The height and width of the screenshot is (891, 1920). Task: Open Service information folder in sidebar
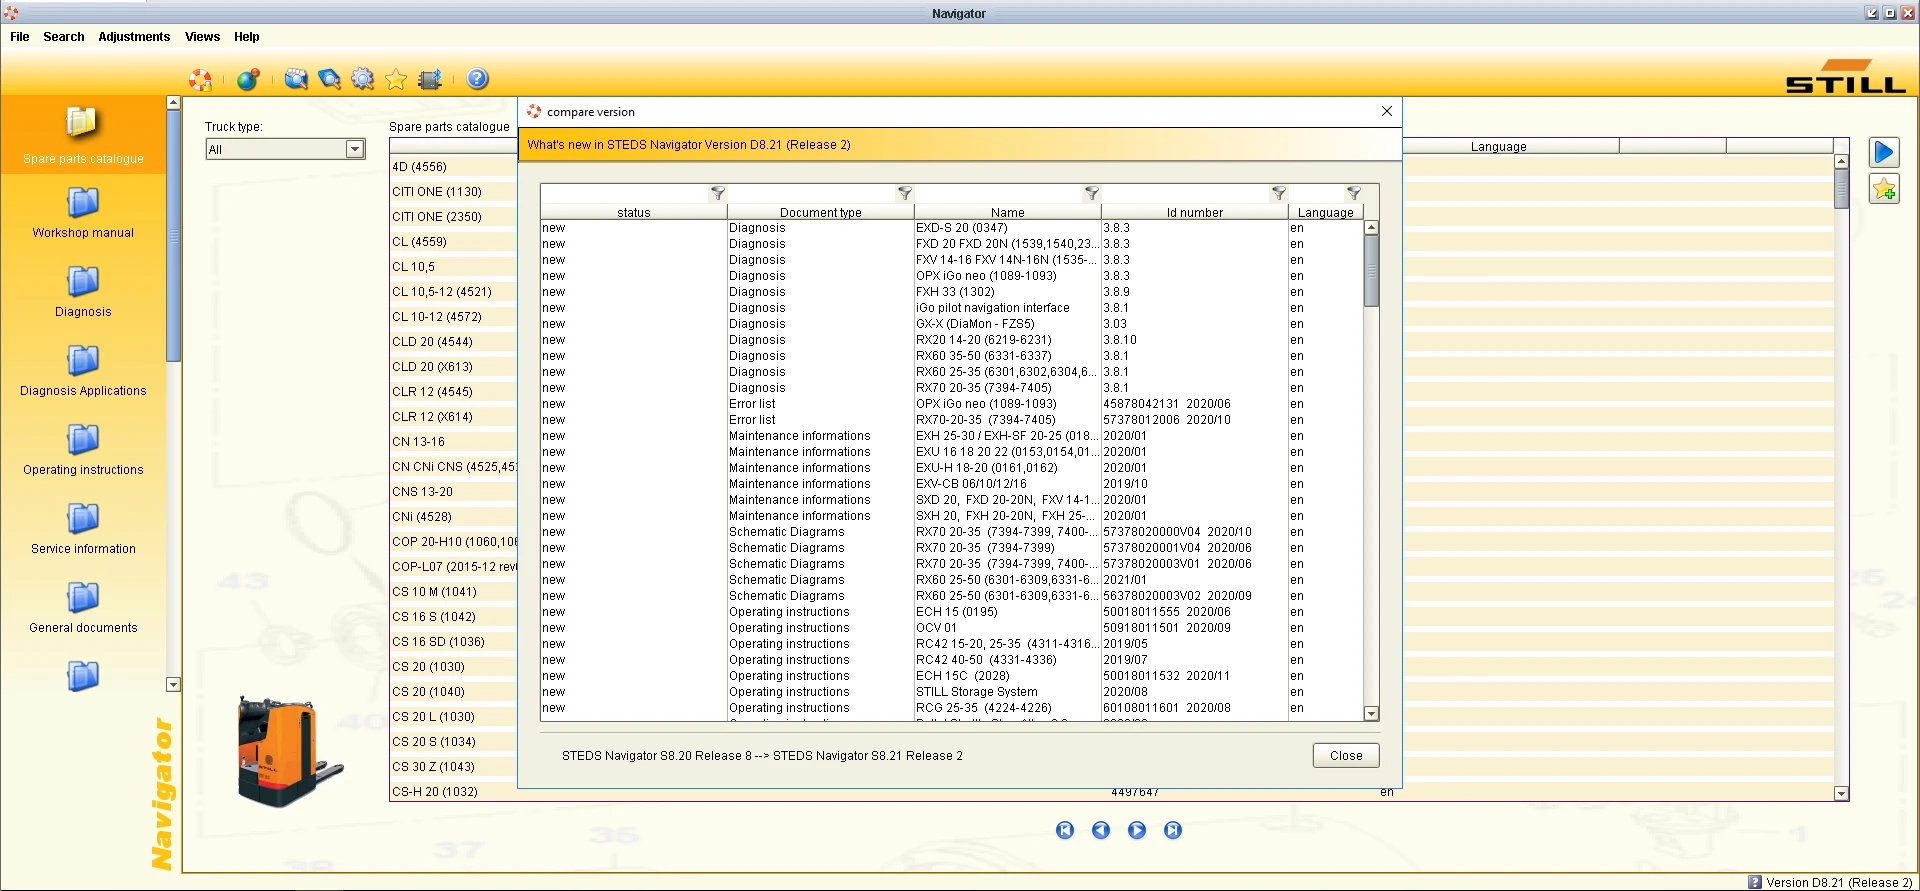[83, 529]
